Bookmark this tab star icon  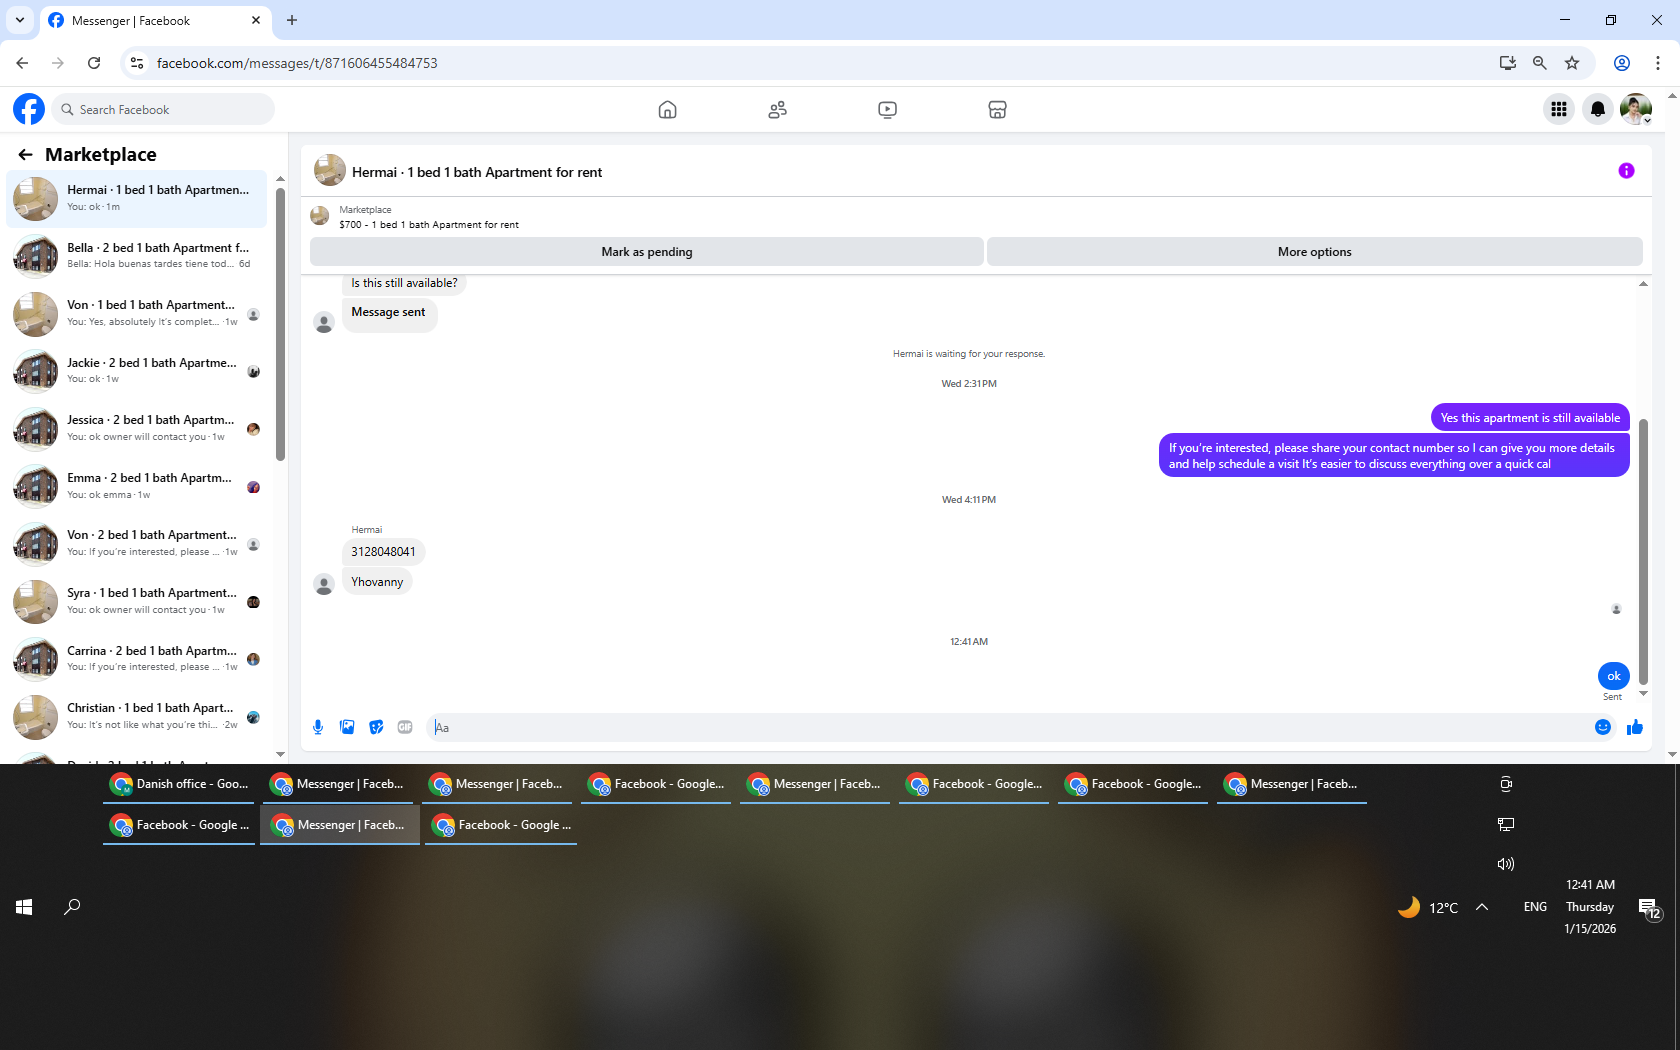pyautogui.click(x=1572, y=63)
